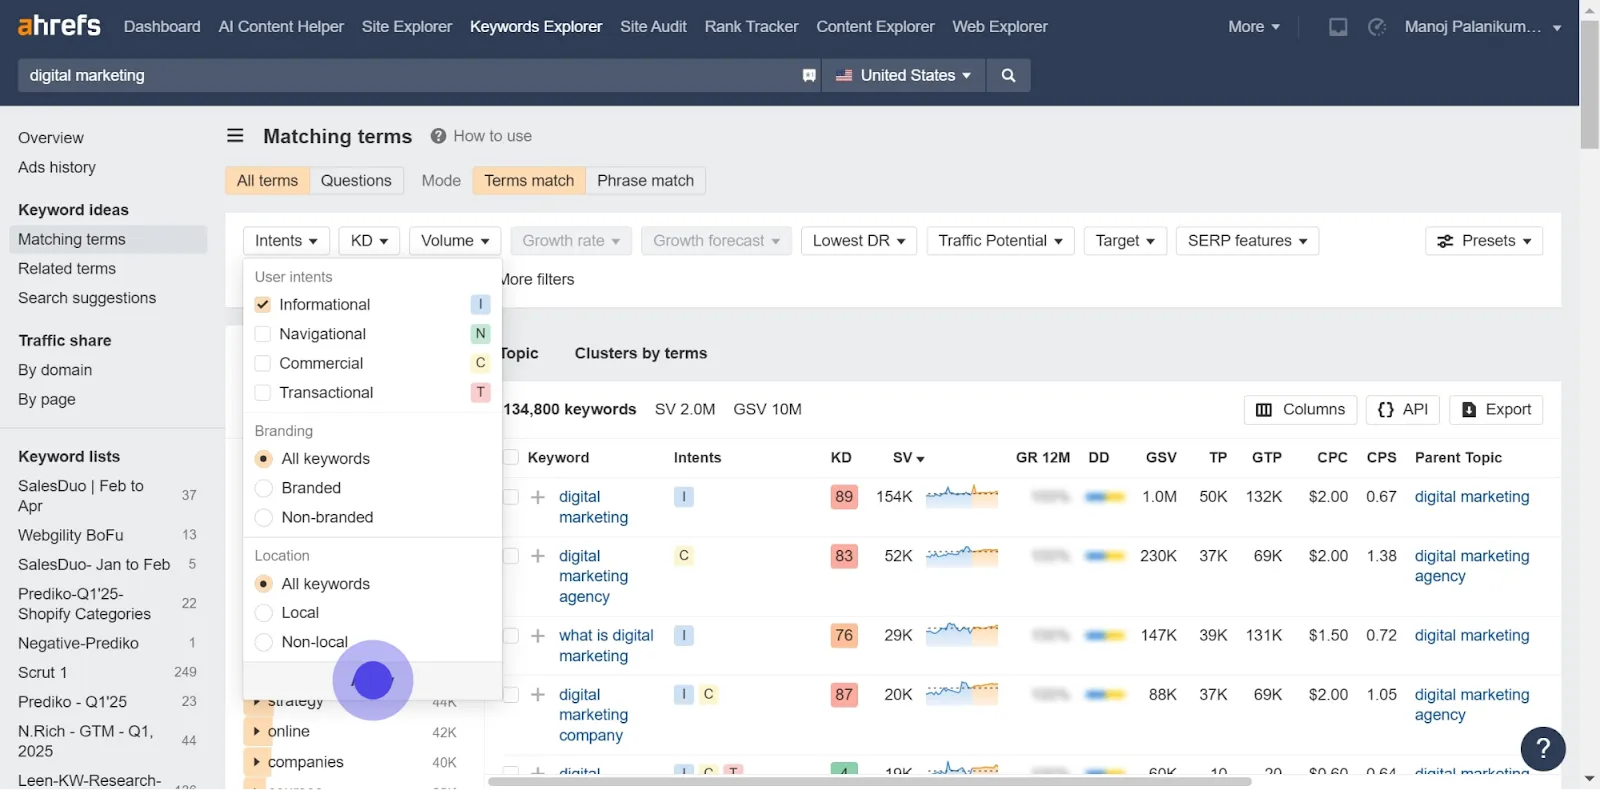Click the Informational intent badge I
Viewport: 1600px width, 790px height.
480,304
